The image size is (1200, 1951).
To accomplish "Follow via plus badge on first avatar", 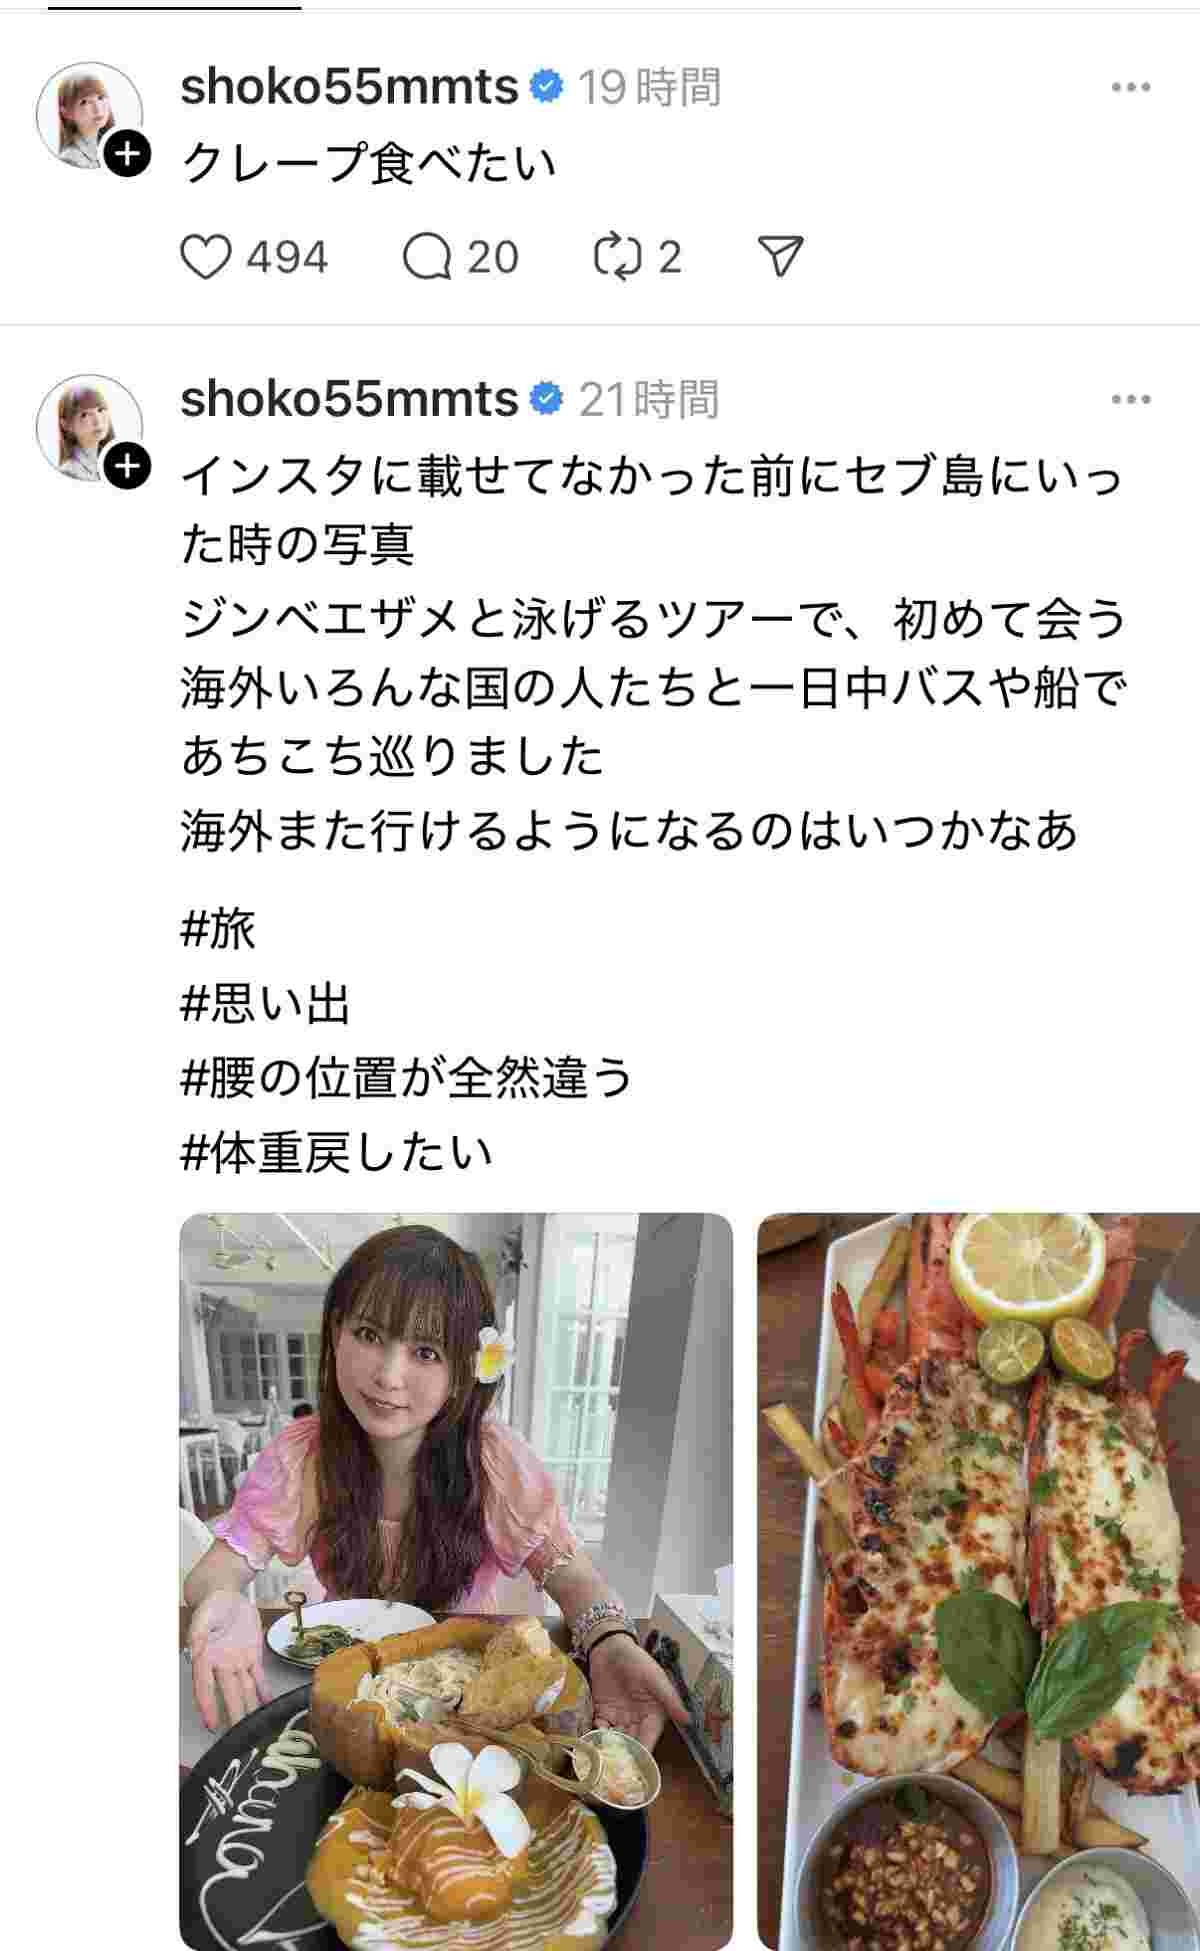I will (128, 154).
